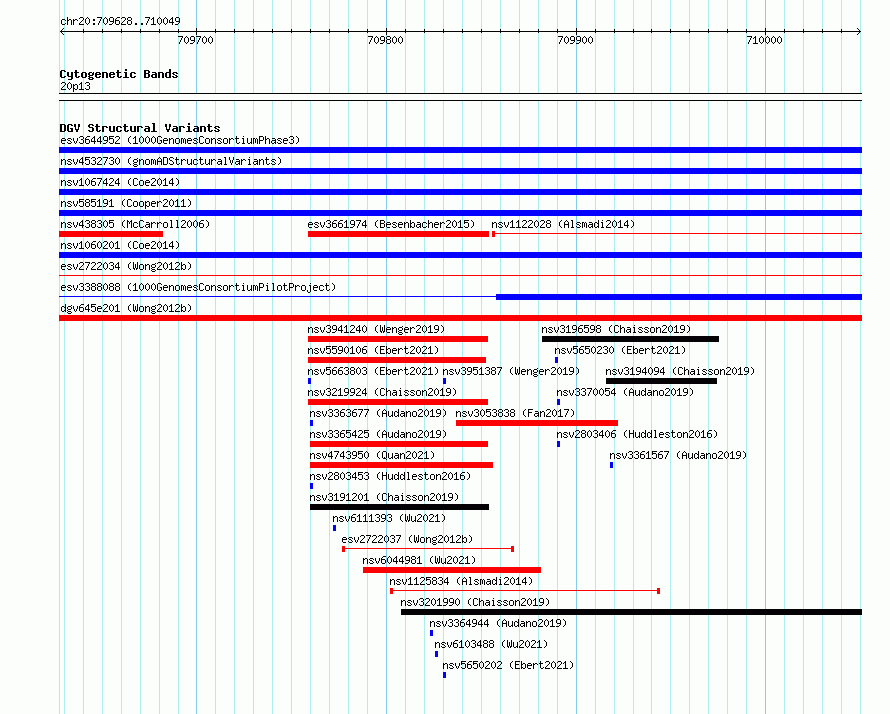The height and width of the screenshot is (714, 890).
Task: Click the Cytogenetic Bands track title
Action: point(119,74)
